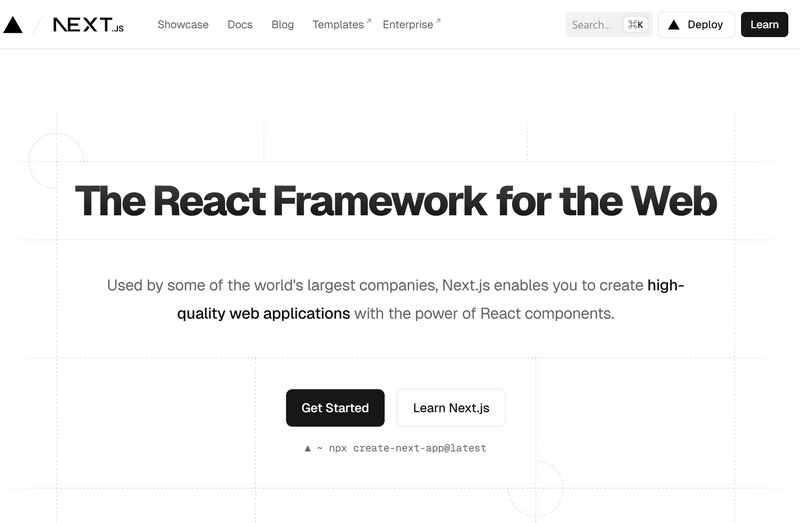Click external arrow icon beside Templates

[x=369, y=20]
